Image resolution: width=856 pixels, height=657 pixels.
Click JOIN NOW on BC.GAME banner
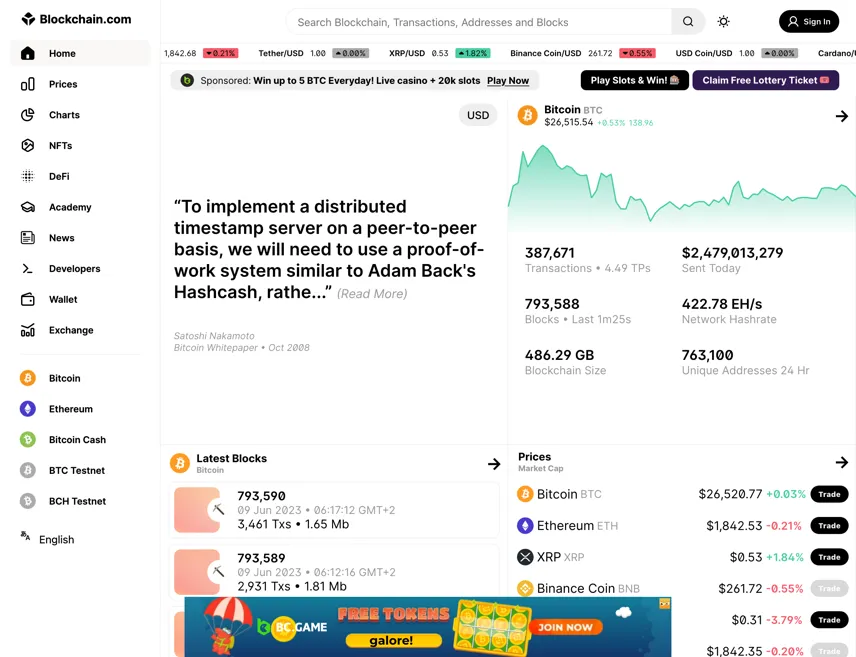[565, 627]
